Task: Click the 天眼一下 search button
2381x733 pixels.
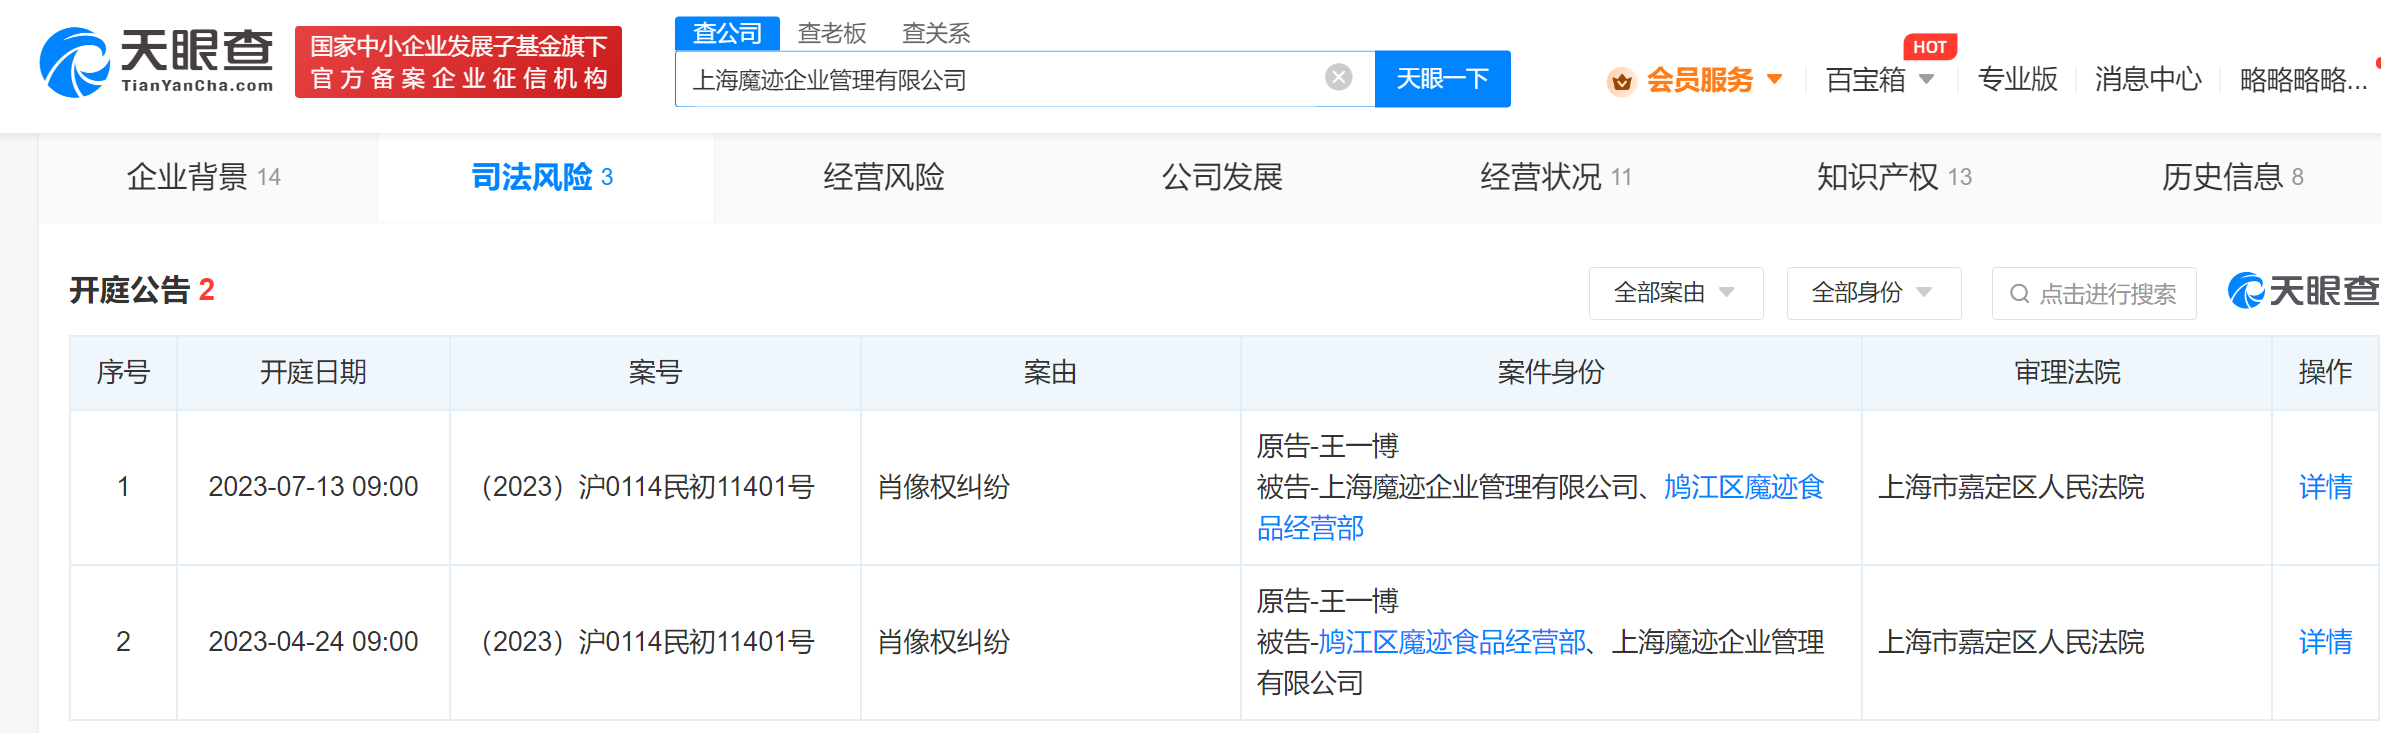Action: point(1442,78)
